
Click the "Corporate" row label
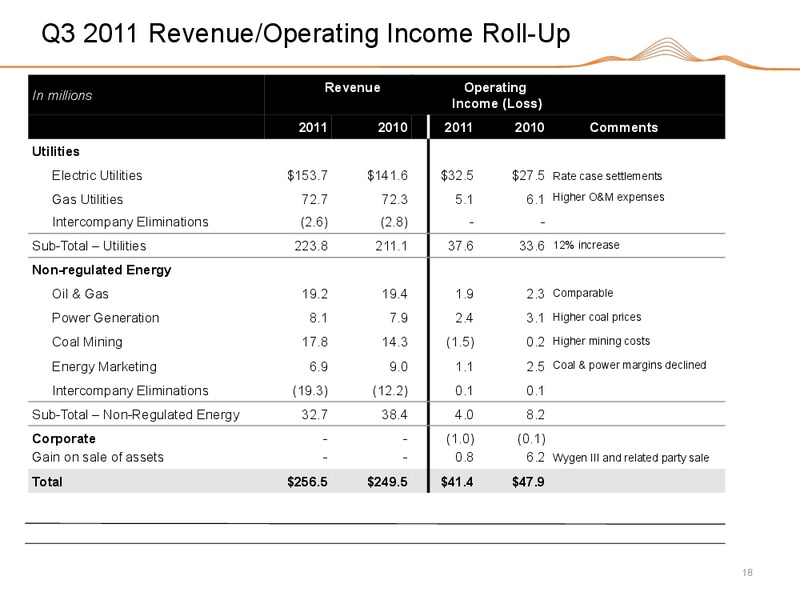click(x=64, y=439)
